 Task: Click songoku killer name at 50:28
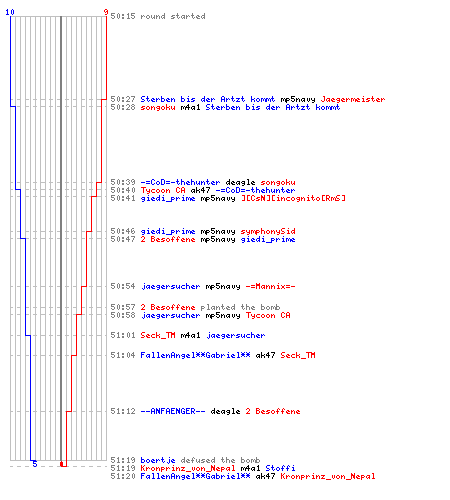(158, 107)
